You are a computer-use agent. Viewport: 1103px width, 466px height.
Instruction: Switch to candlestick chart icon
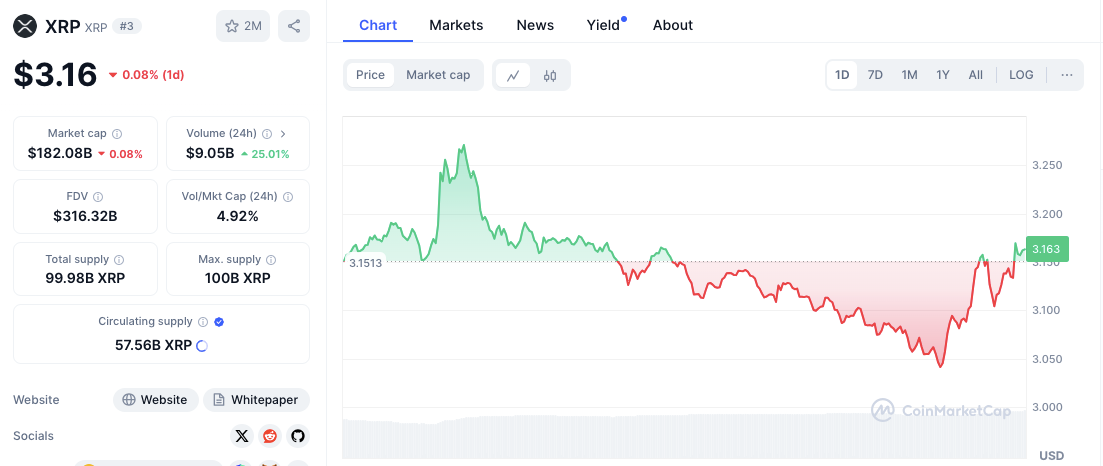(550, 75)
